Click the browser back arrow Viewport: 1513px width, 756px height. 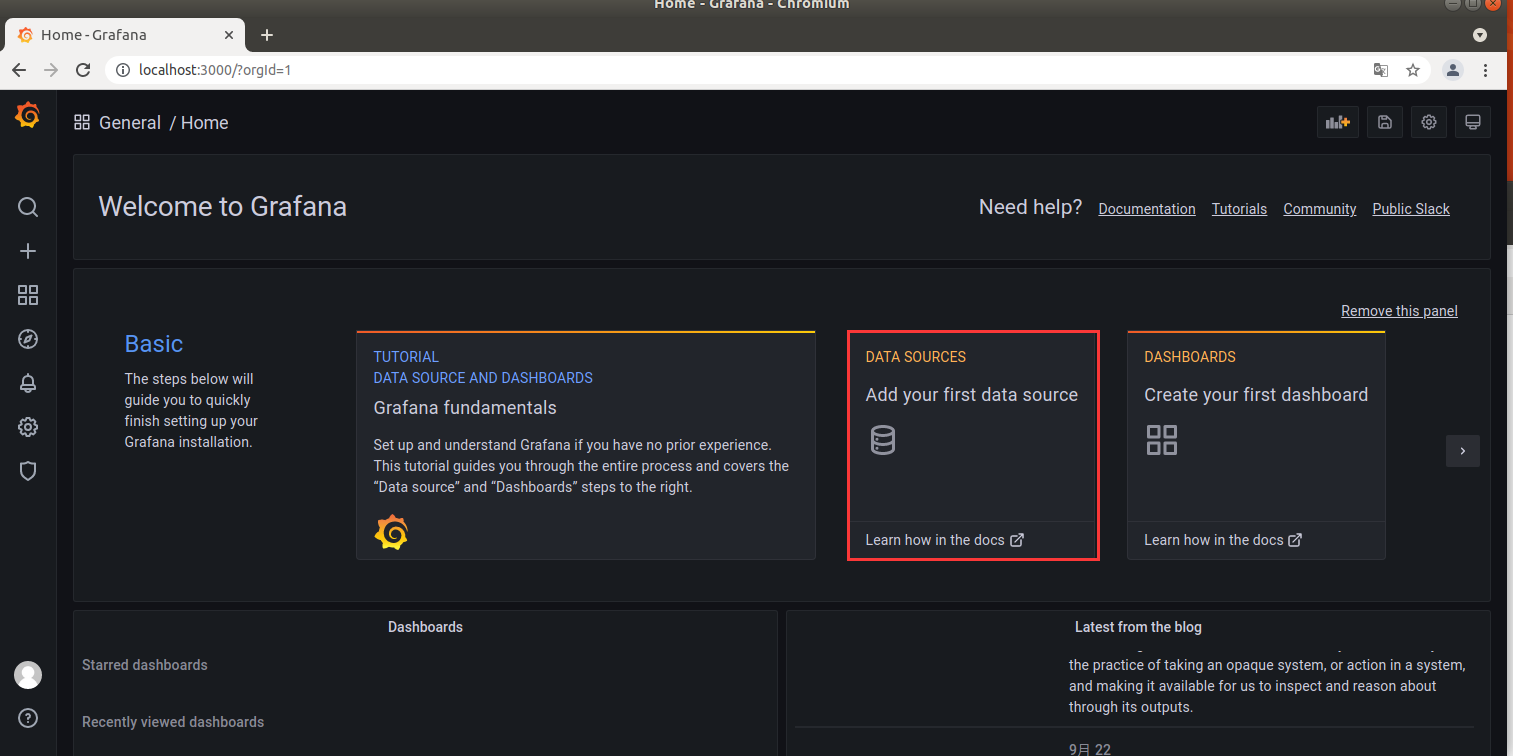(x=19, y=70)
